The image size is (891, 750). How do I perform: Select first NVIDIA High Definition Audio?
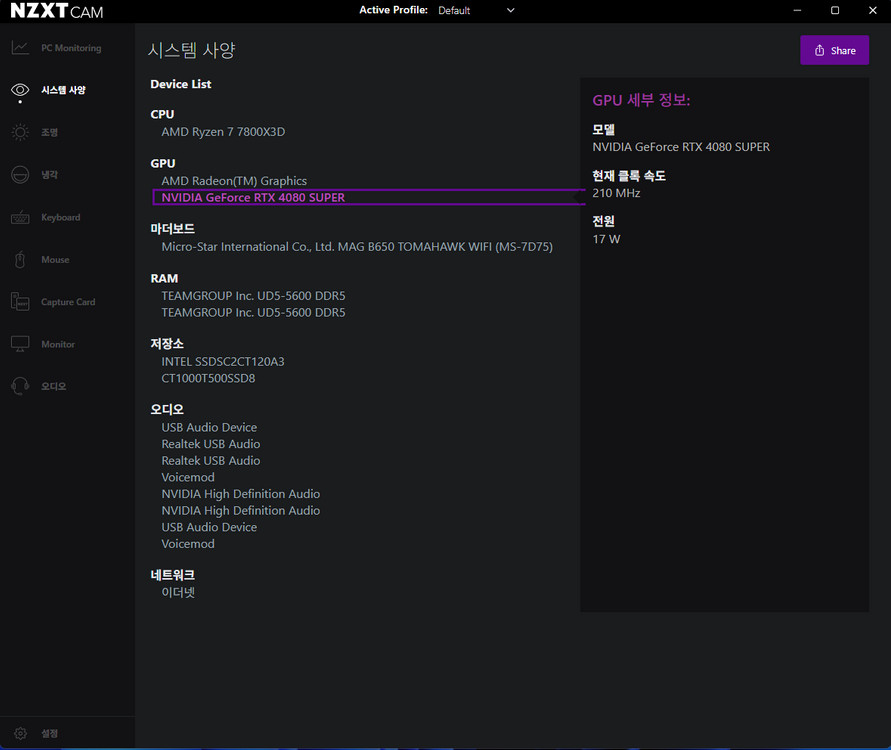241,494
